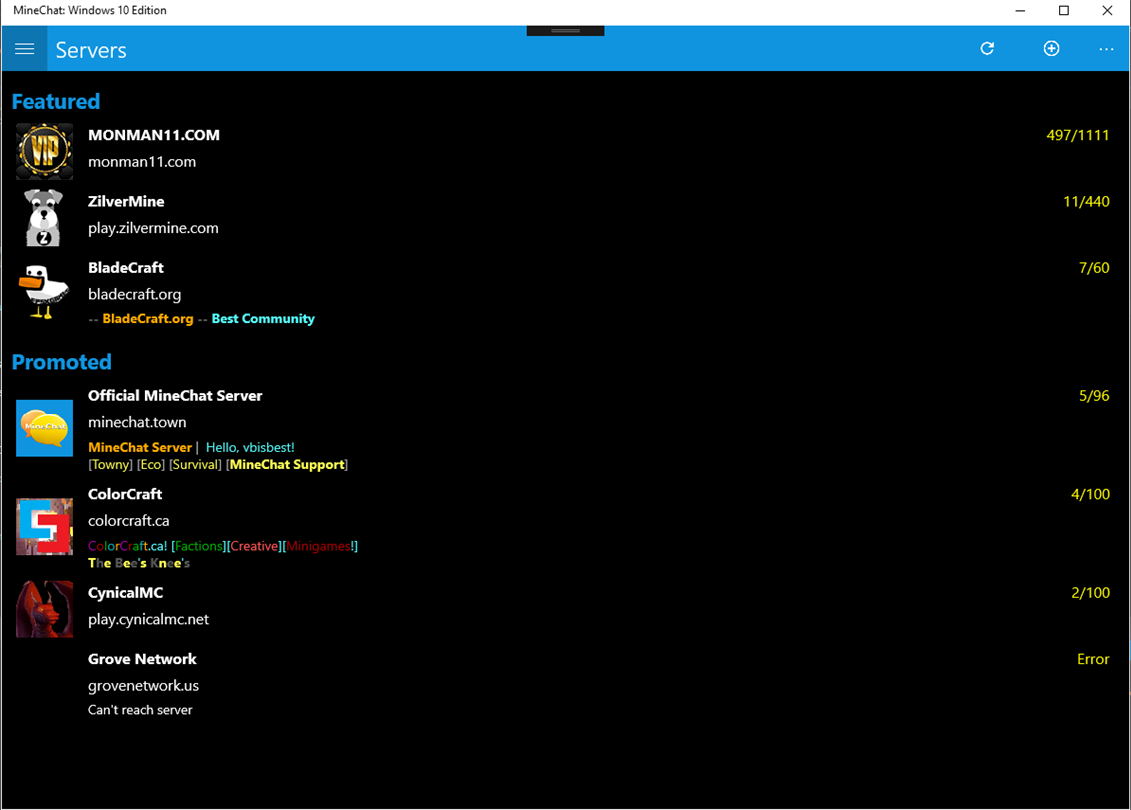Click the Servers page title
Viewport: 1131px width, 810px height.
click(91, 50)
